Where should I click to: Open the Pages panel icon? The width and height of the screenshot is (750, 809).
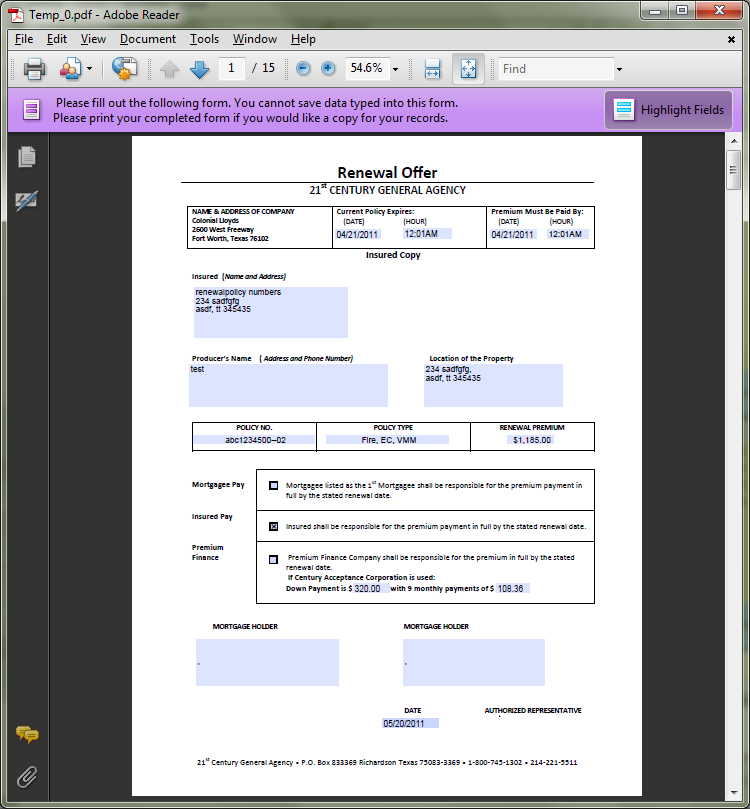[27, 157]
